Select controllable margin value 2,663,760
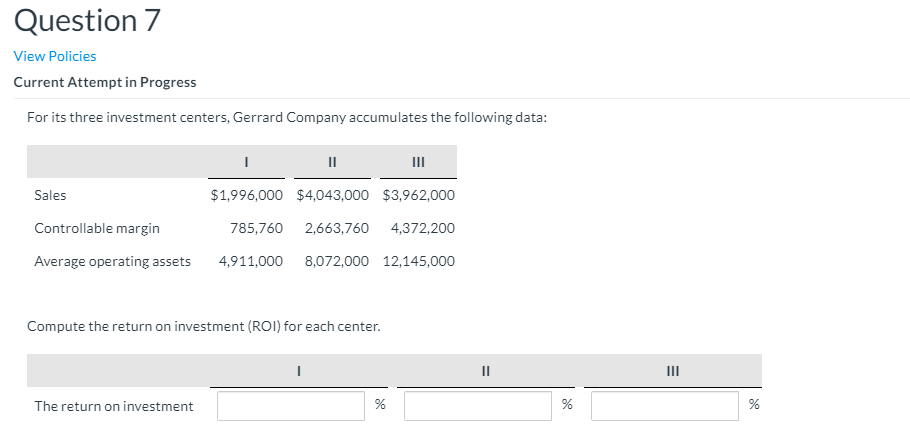The height and width of the screenshot is (446, 910). [336, 228]
